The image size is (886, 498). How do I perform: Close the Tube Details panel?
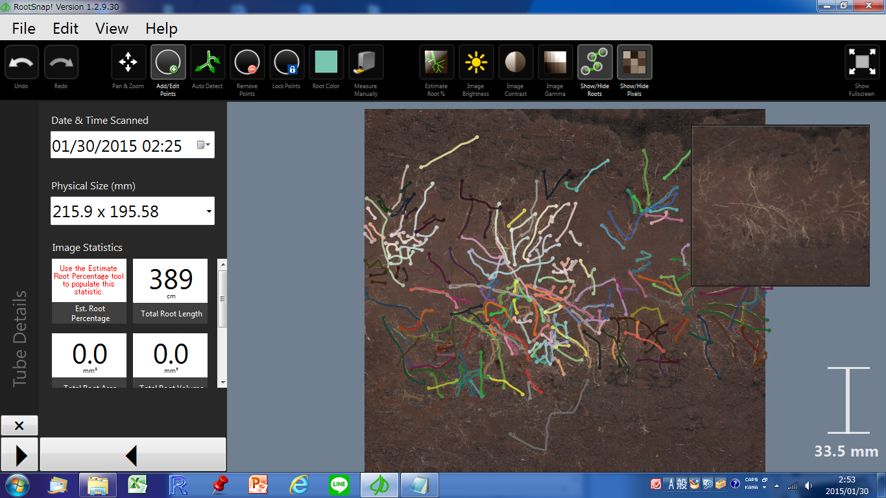[x=19, y=426]
